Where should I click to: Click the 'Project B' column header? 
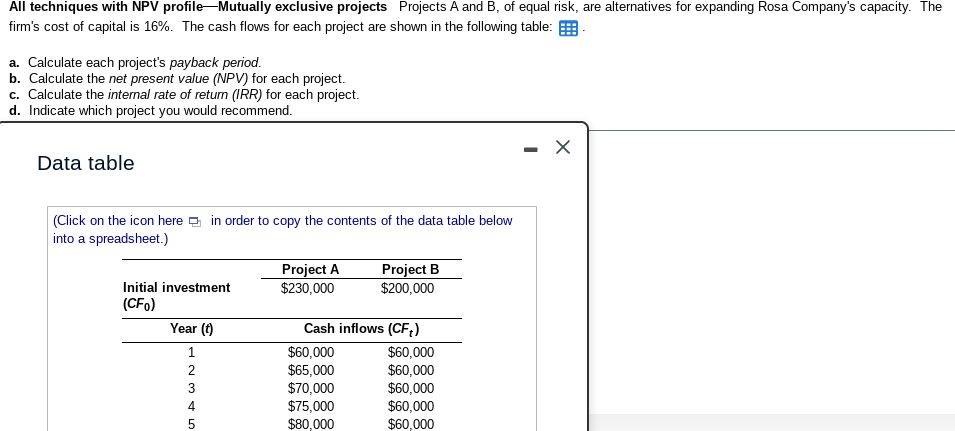click(x=410, y=270)
